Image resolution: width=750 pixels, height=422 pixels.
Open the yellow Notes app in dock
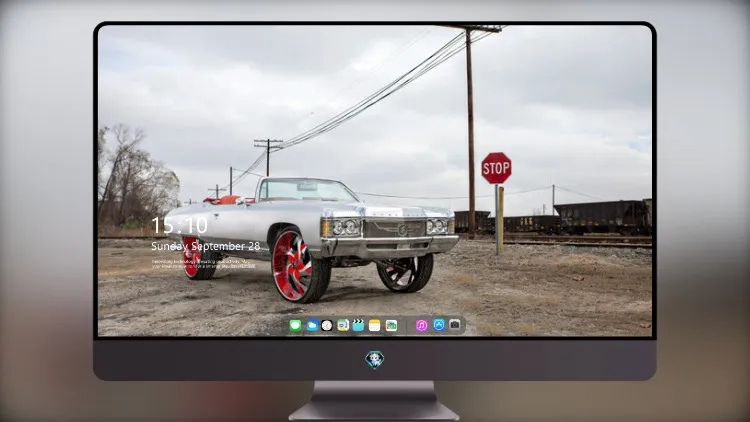(375, 326)
